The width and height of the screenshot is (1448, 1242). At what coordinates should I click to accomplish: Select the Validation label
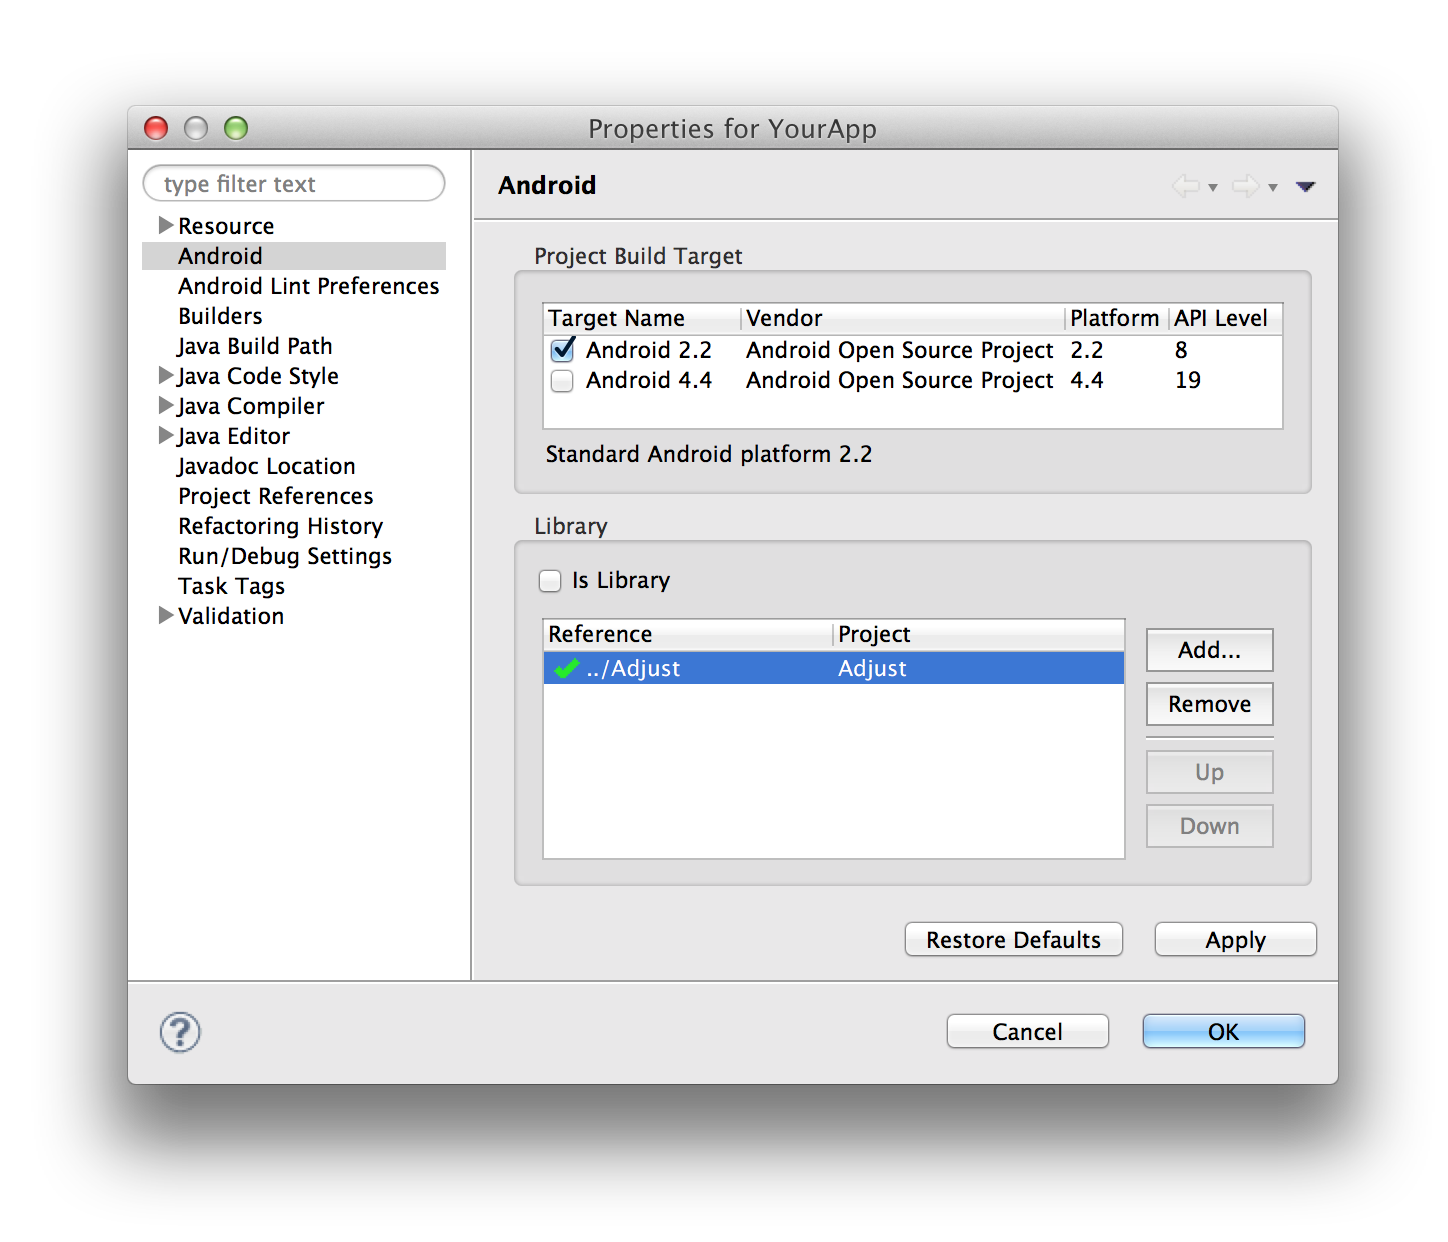point(231,616)
